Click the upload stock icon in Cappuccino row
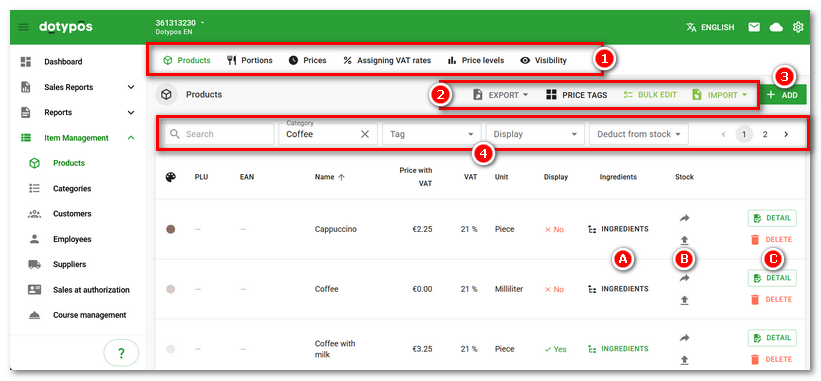Viewport: 821px width, 381px height. click(684, 240)
